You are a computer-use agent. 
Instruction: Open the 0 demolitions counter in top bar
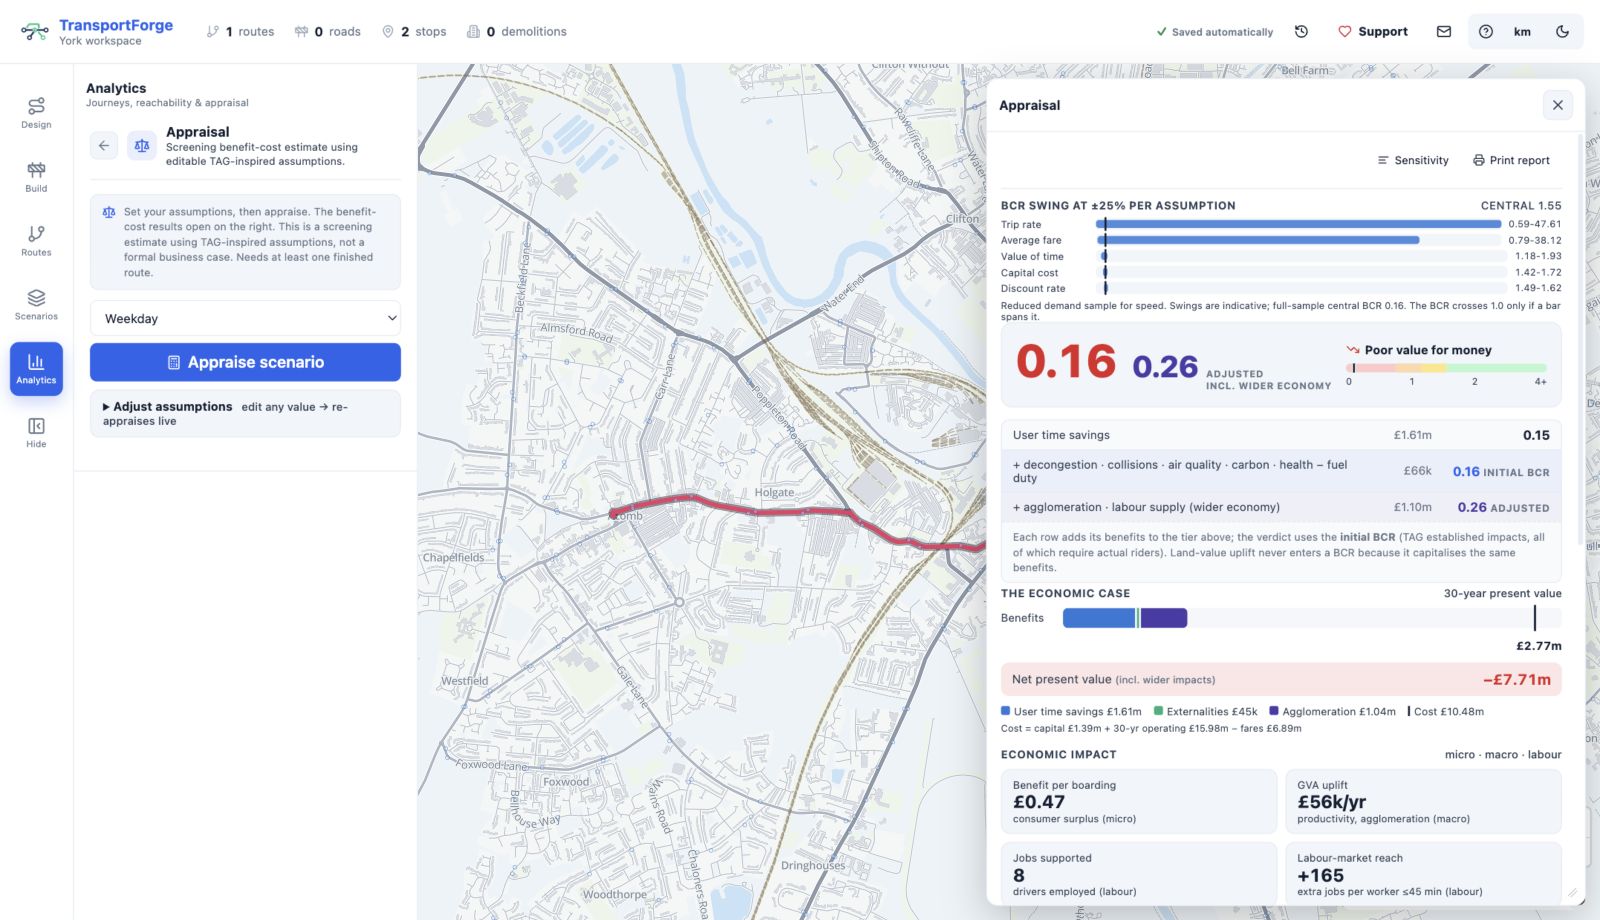(x=517, y=32)
